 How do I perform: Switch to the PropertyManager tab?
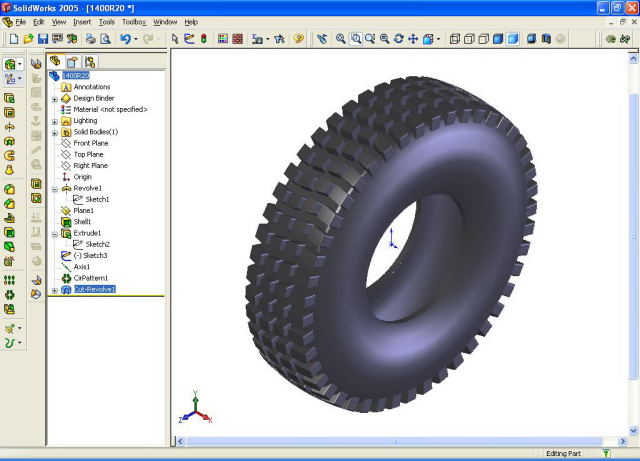tap(73, 62)
